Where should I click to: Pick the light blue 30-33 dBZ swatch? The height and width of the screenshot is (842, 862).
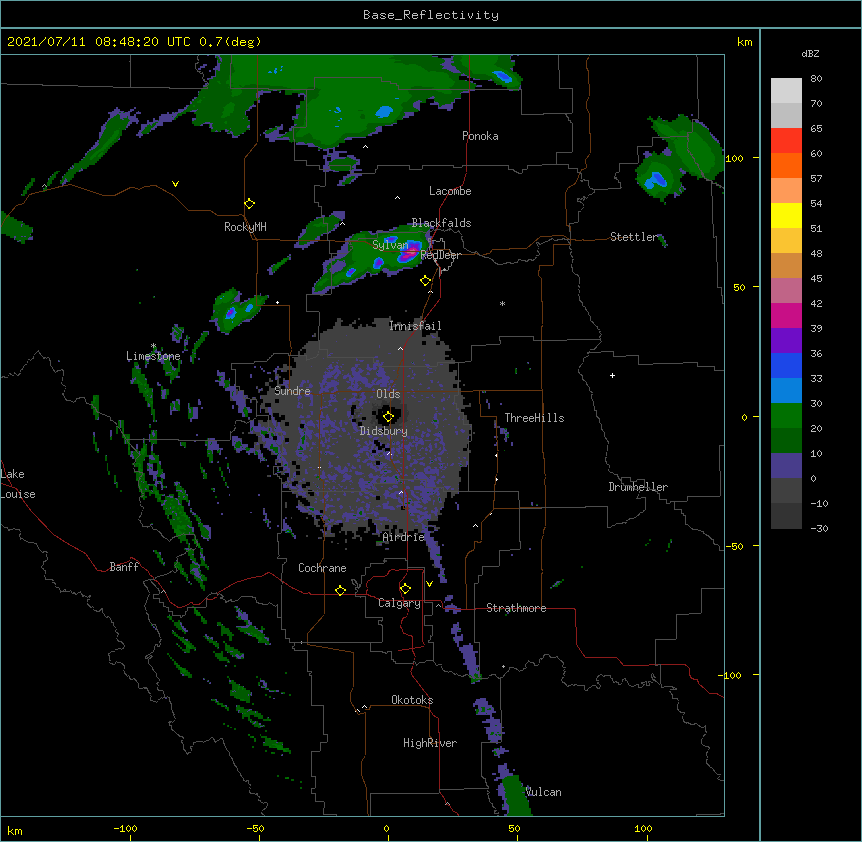tap(786, 390)
